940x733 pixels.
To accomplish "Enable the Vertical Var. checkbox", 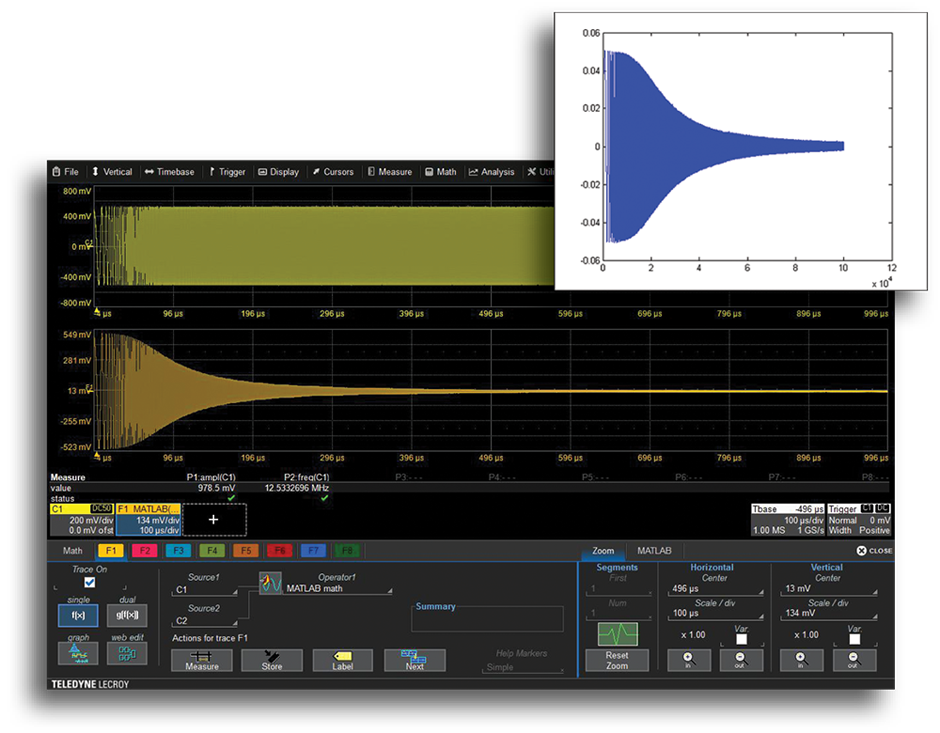I will 853,638.
